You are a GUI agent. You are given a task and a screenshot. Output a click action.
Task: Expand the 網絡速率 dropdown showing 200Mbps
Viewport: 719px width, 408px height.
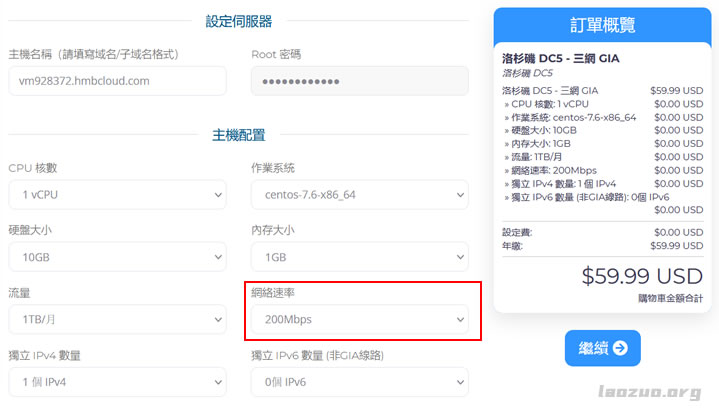[x=359, y=320]
